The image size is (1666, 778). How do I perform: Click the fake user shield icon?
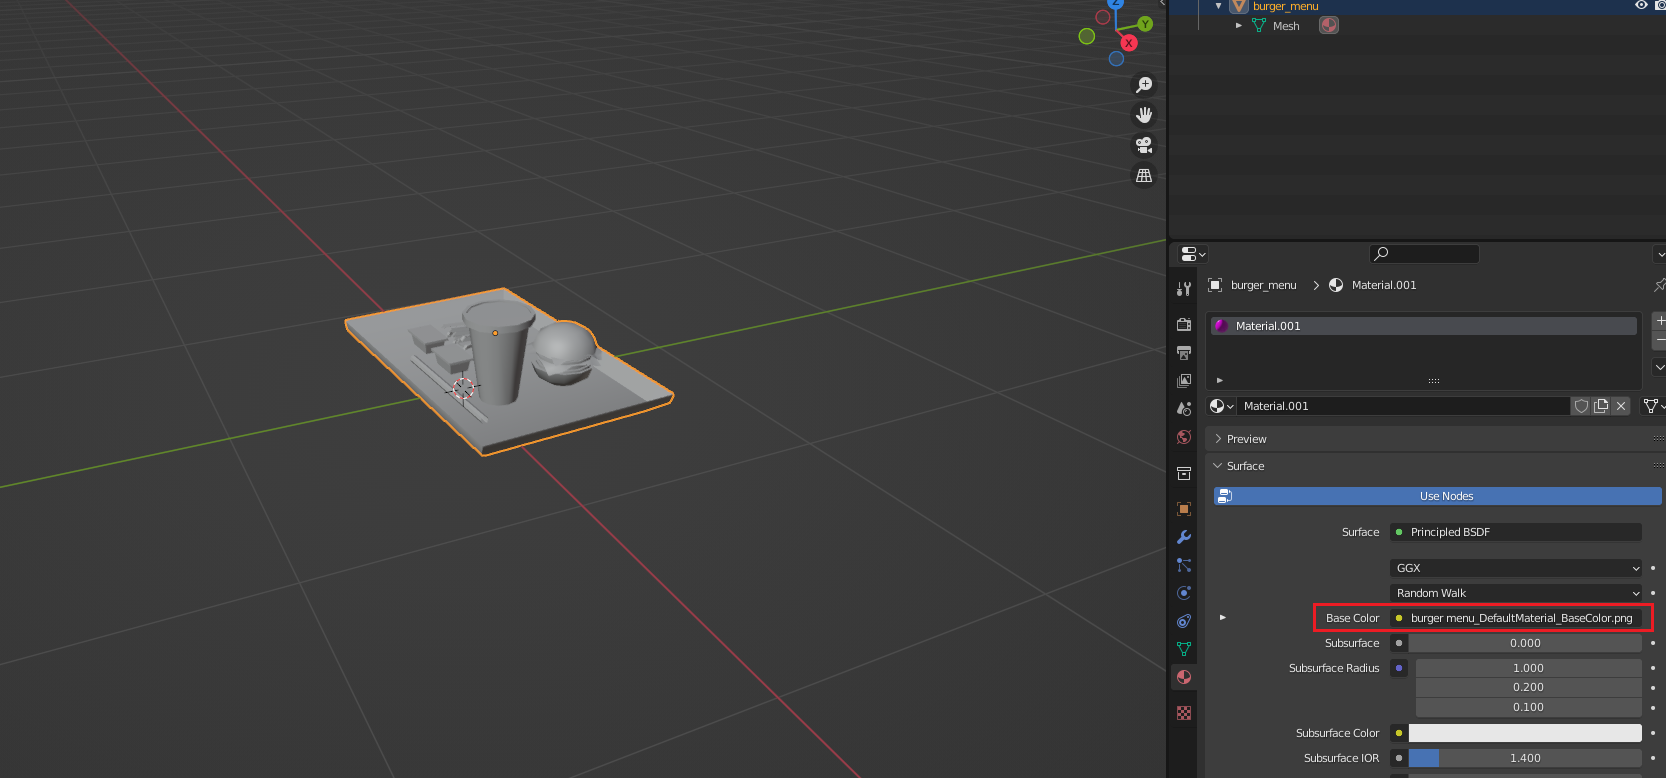click(x=1581, y=406)
